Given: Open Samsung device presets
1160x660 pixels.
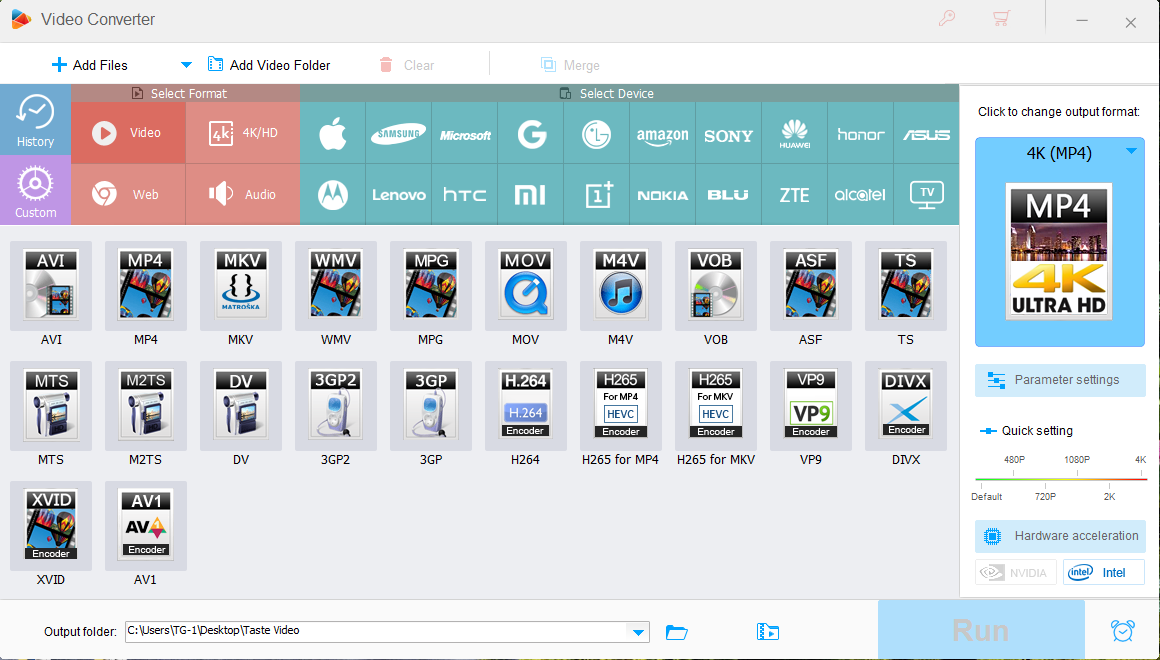Looking at the screenshot, I should (x=399, y=133).
